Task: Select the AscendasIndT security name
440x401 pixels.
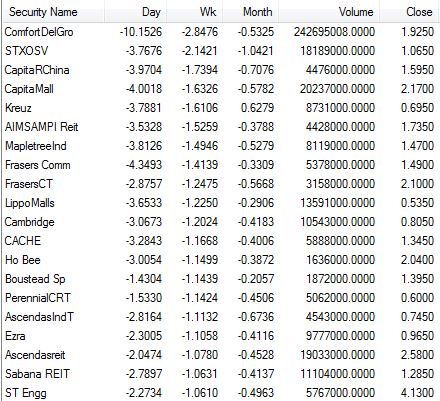Action: [x=39, y=317]
